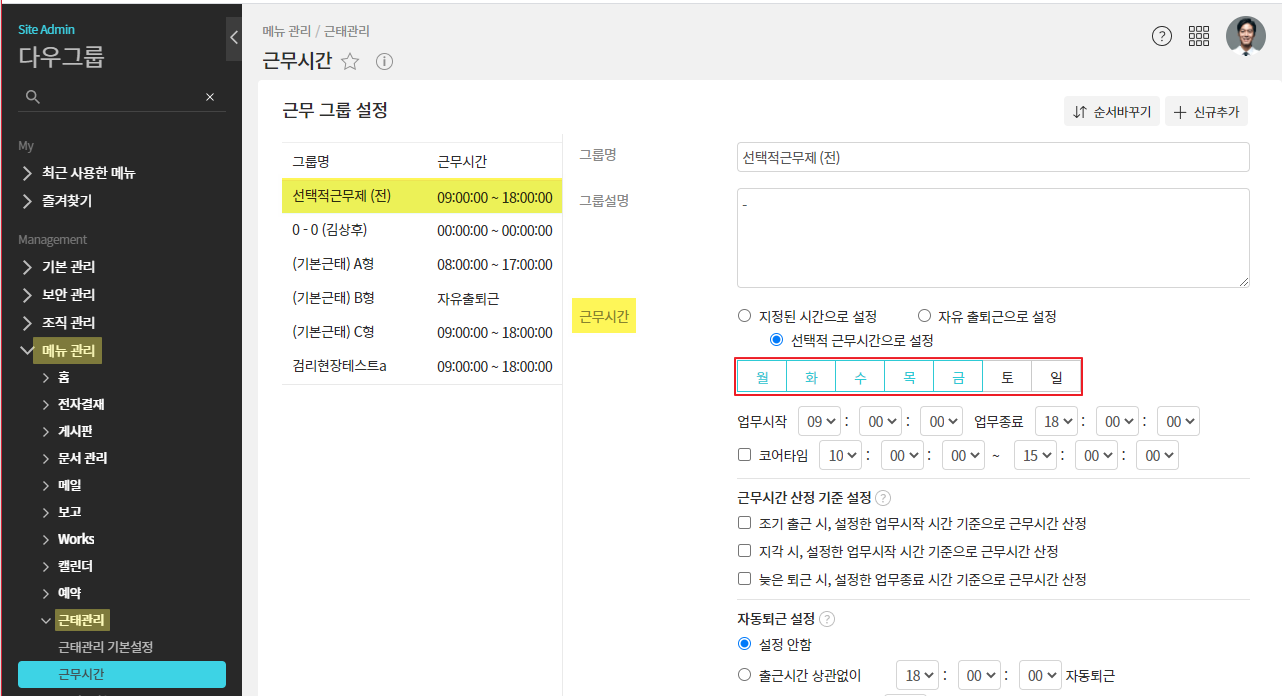Enable the 코어타임 checkbox
1282x696 pixels.
[744, 455]
